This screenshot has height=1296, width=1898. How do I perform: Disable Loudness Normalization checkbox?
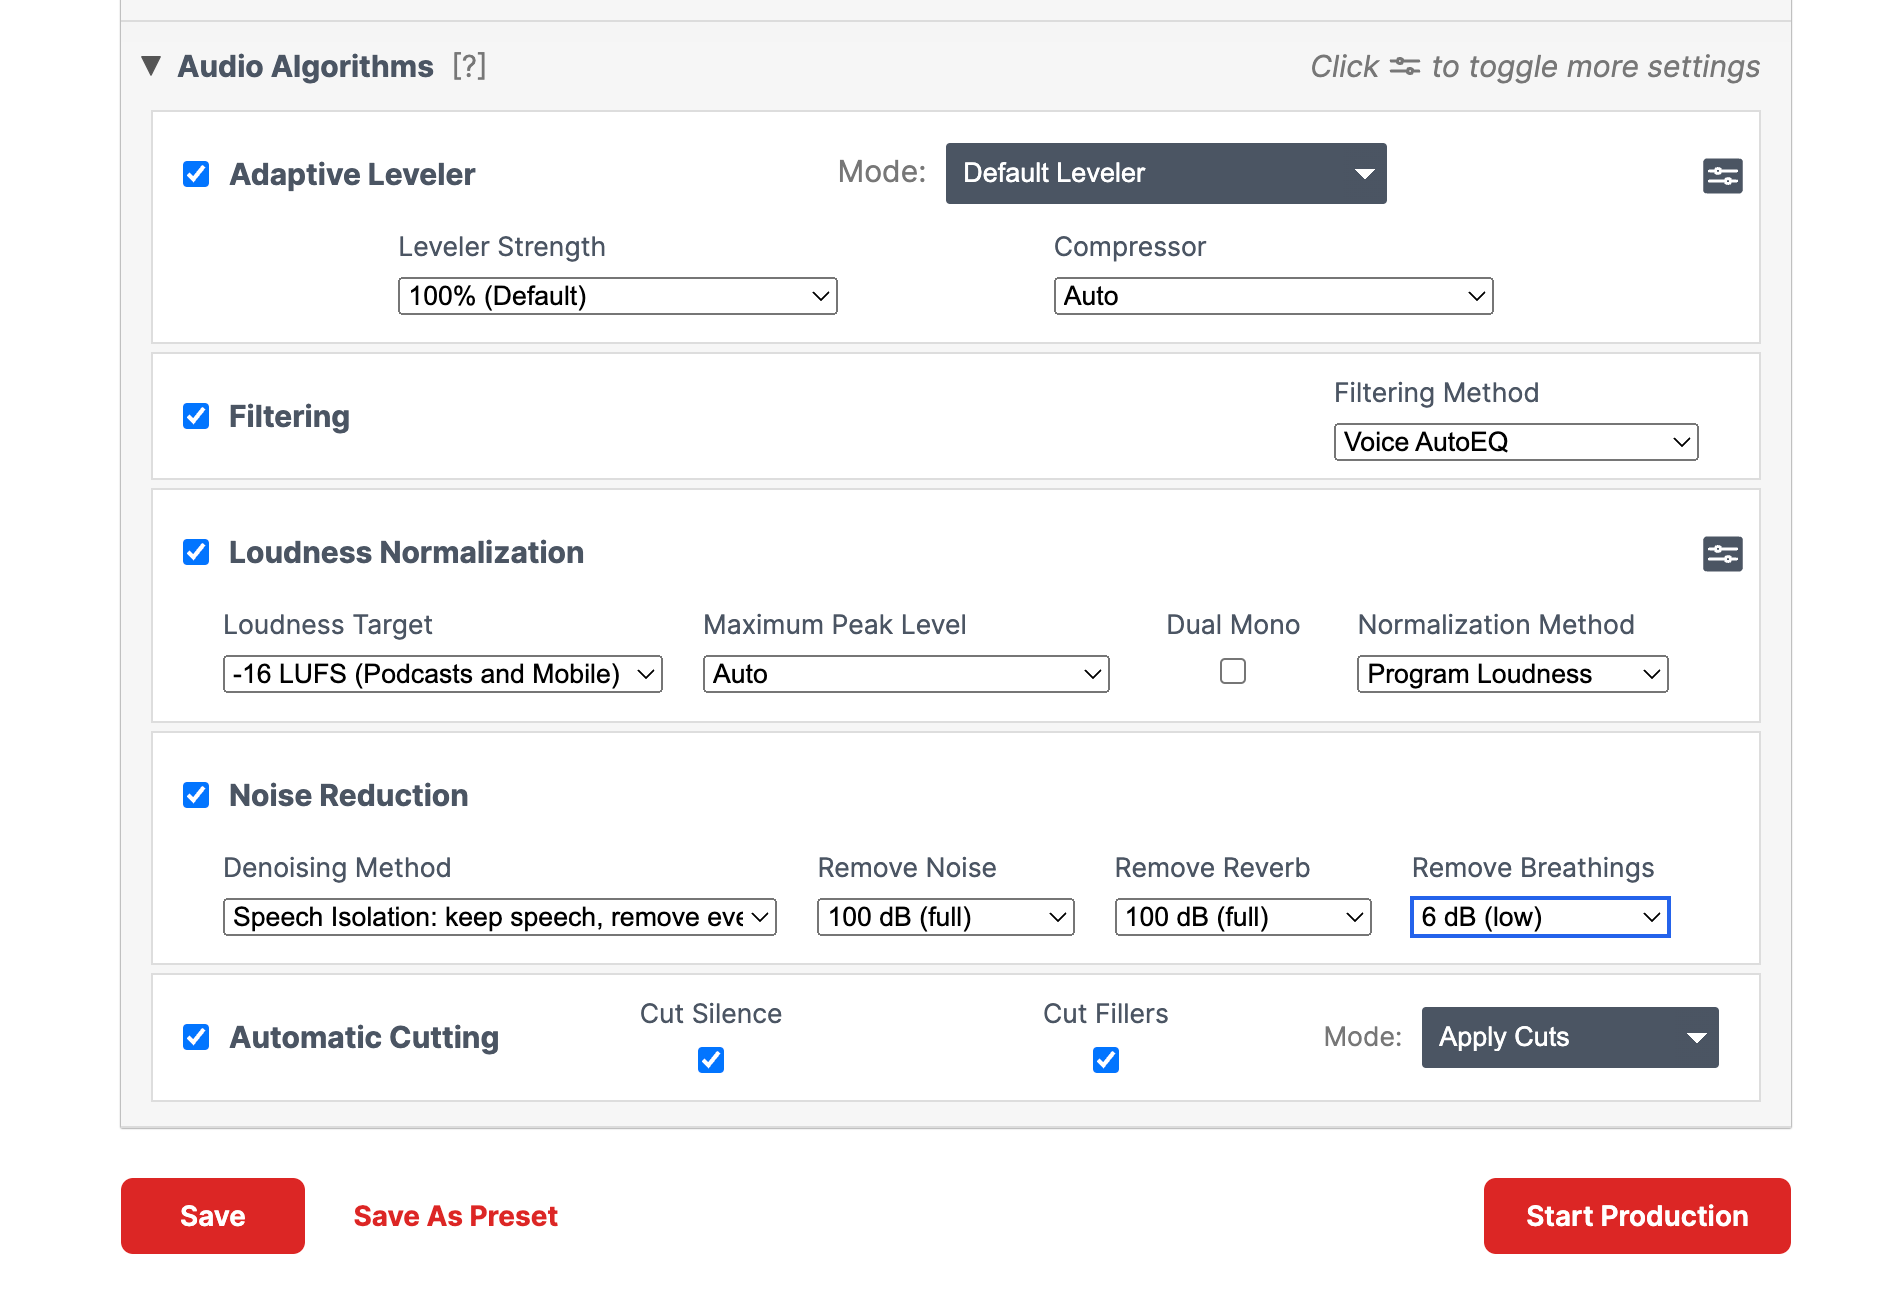coord(196,552)
